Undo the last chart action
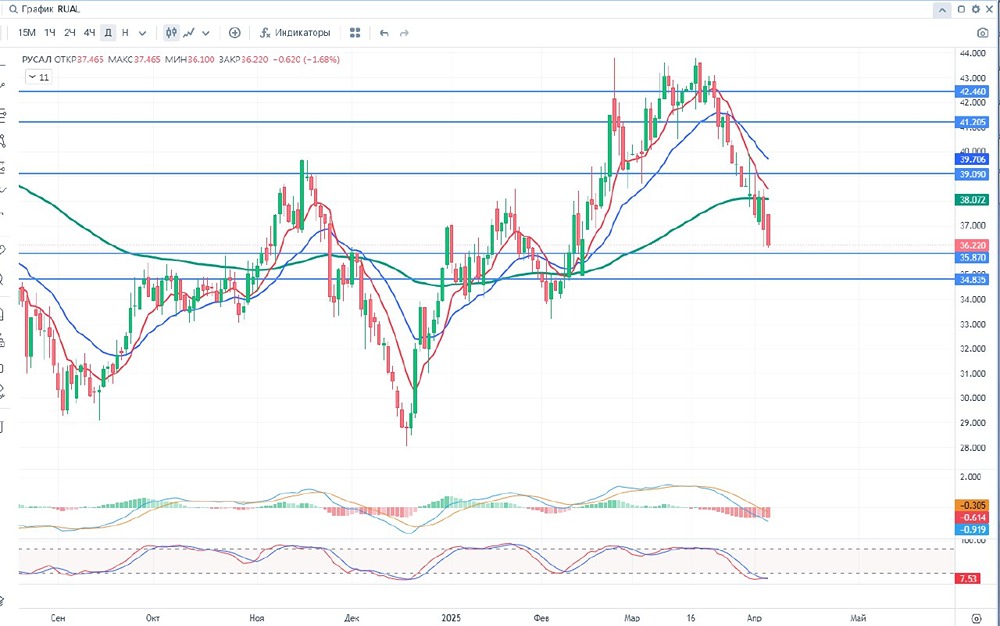 click(384, 33)
